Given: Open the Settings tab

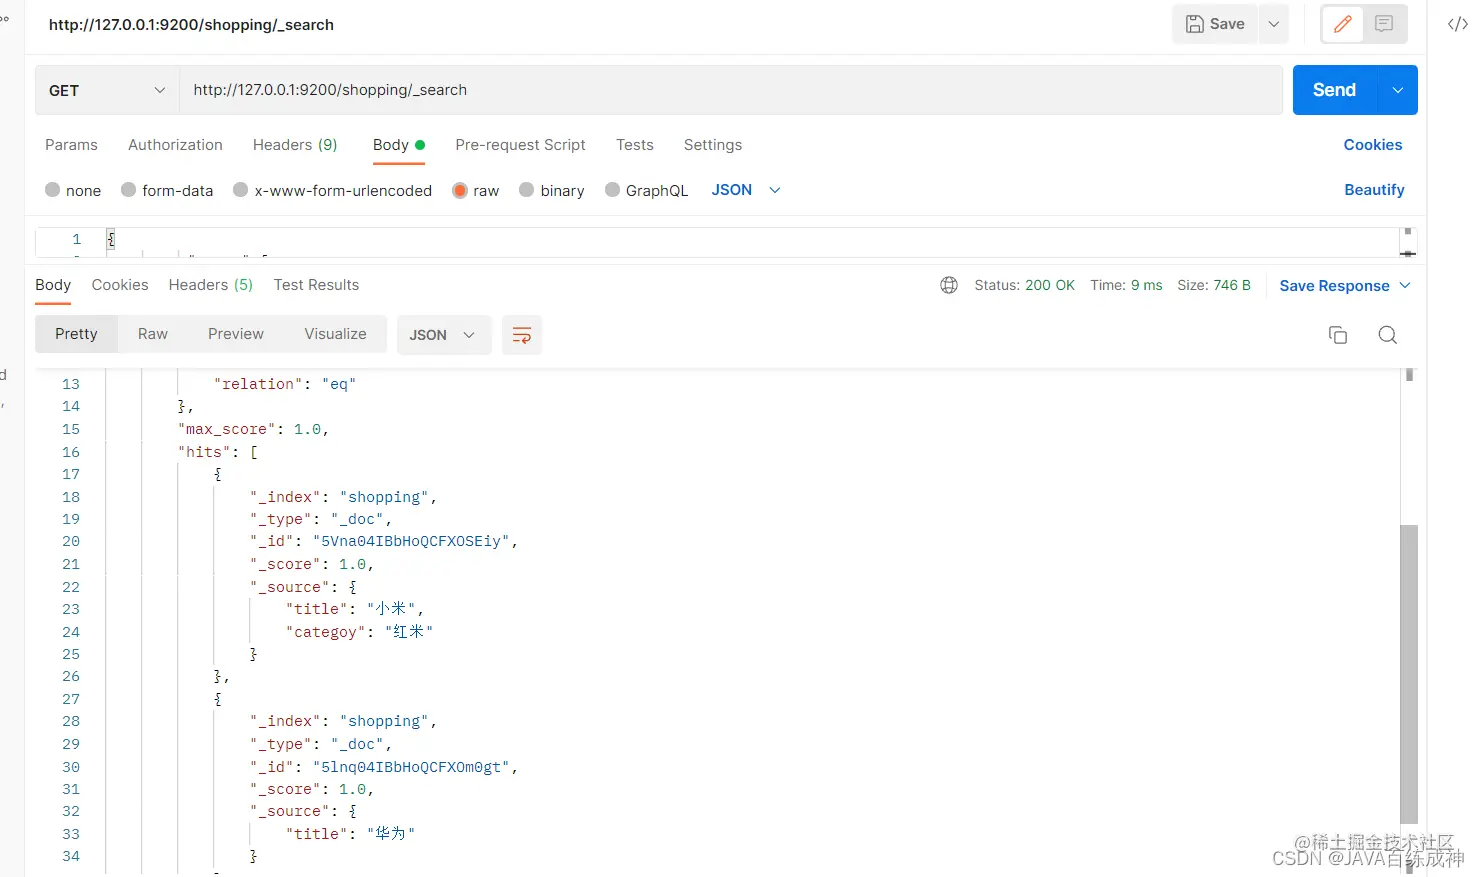Looking at the screenshot, I should [x=713, y=145].
